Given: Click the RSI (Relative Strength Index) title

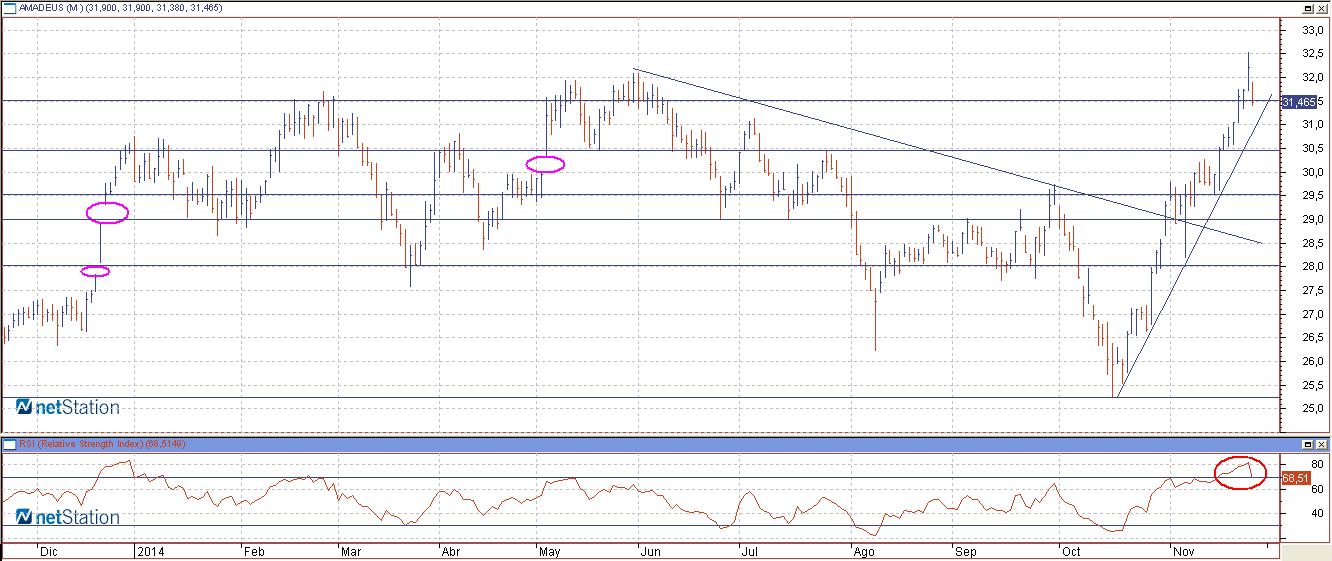Looking at the screenshot, I should coord(81,443).
